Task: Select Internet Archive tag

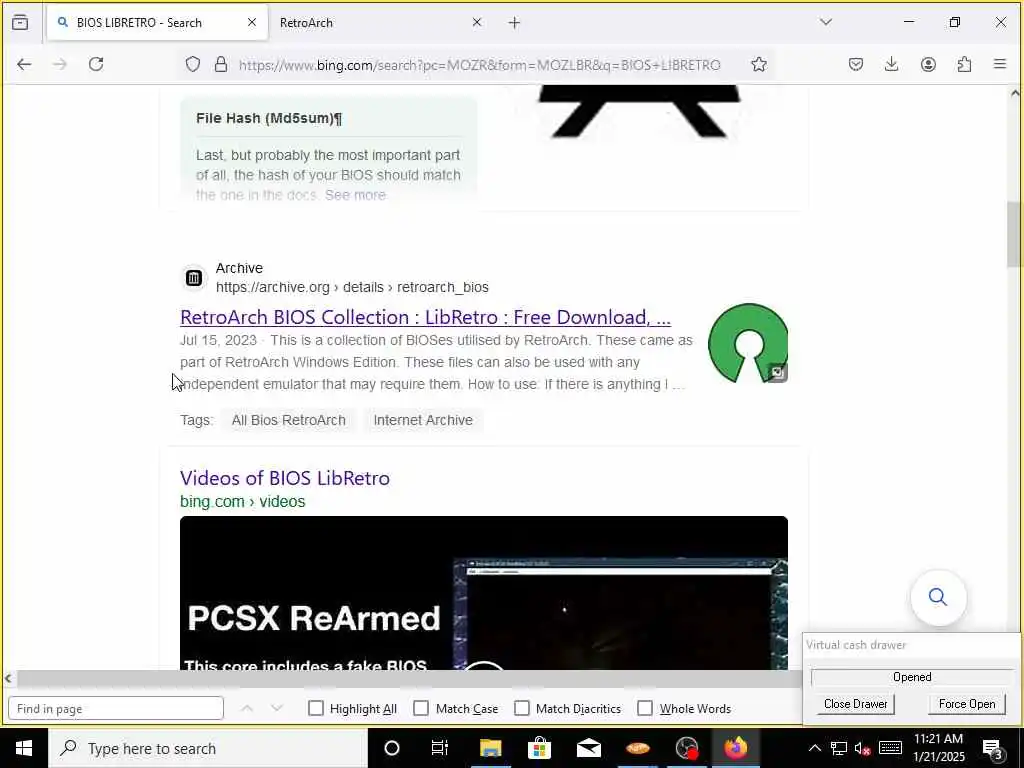Action: point(423,420)
